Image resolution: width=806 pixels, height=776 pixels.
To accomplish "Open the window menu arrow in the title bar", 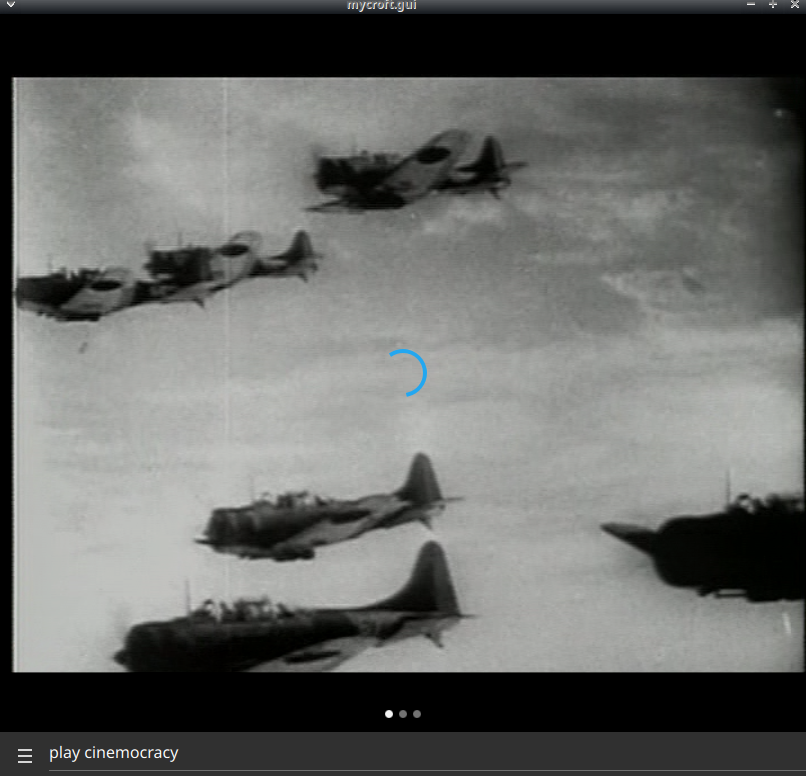I will click(10, 5).
